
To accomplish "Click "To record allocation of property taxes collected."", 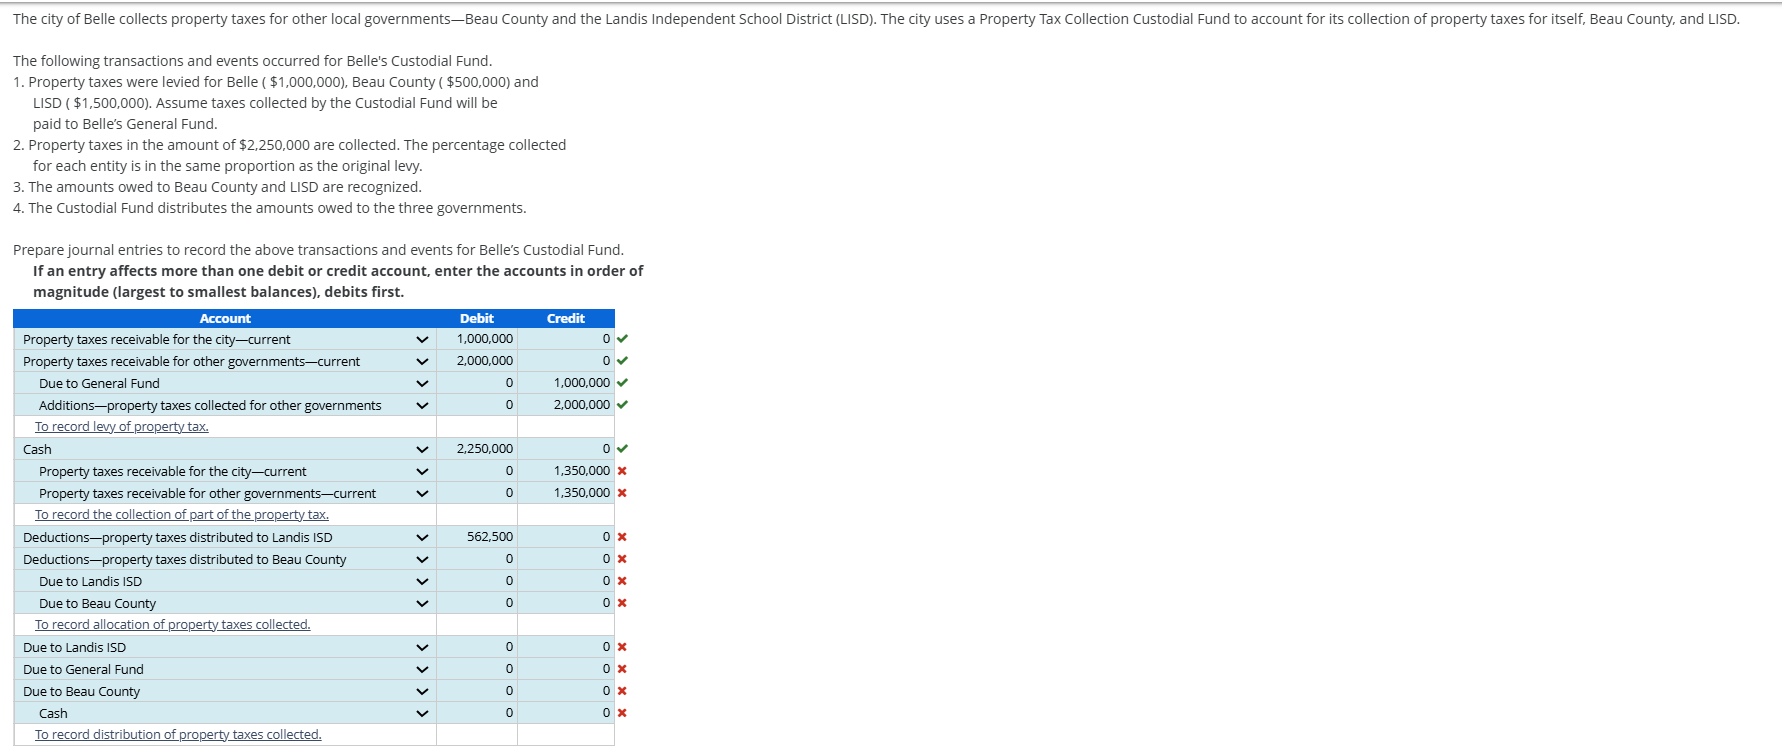I will pyautogui.click(x=173, y=625).
